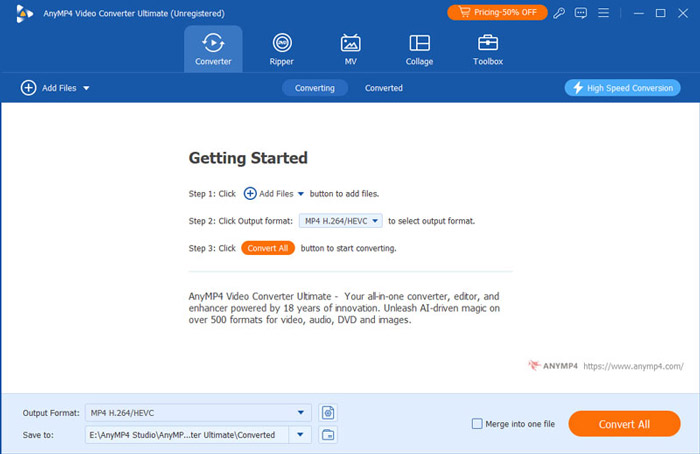The image size is (700, 454).
Task: Click the Getting Started heading
Action: pos(248,158)
